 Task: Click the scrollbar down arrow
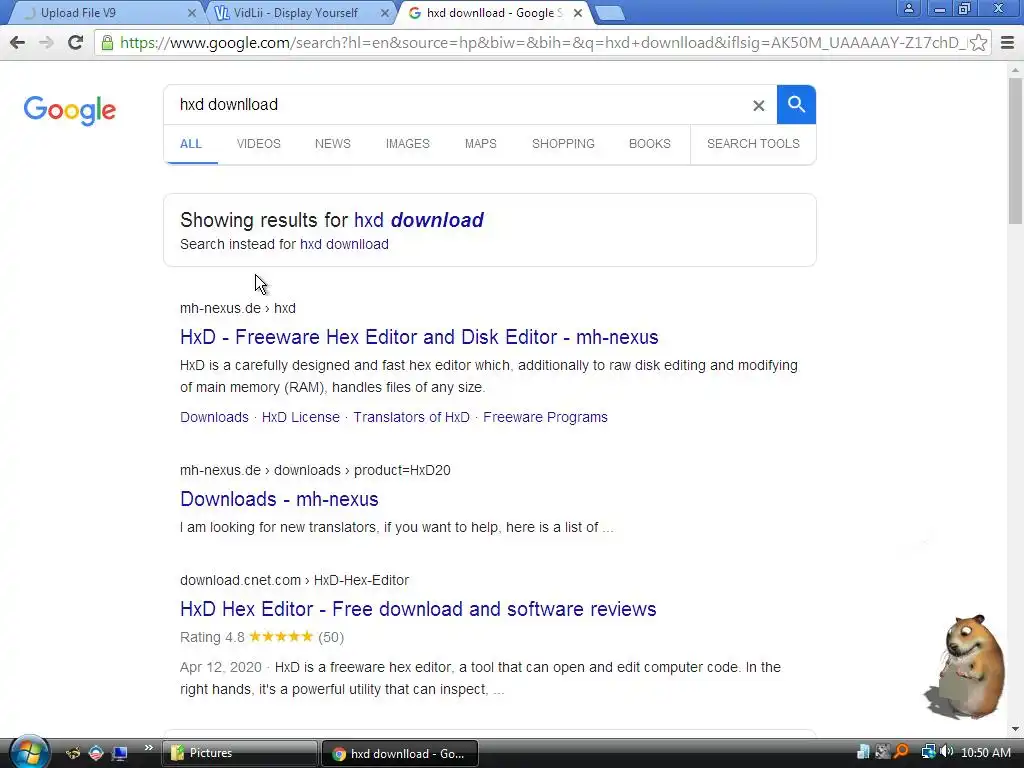1015,729
